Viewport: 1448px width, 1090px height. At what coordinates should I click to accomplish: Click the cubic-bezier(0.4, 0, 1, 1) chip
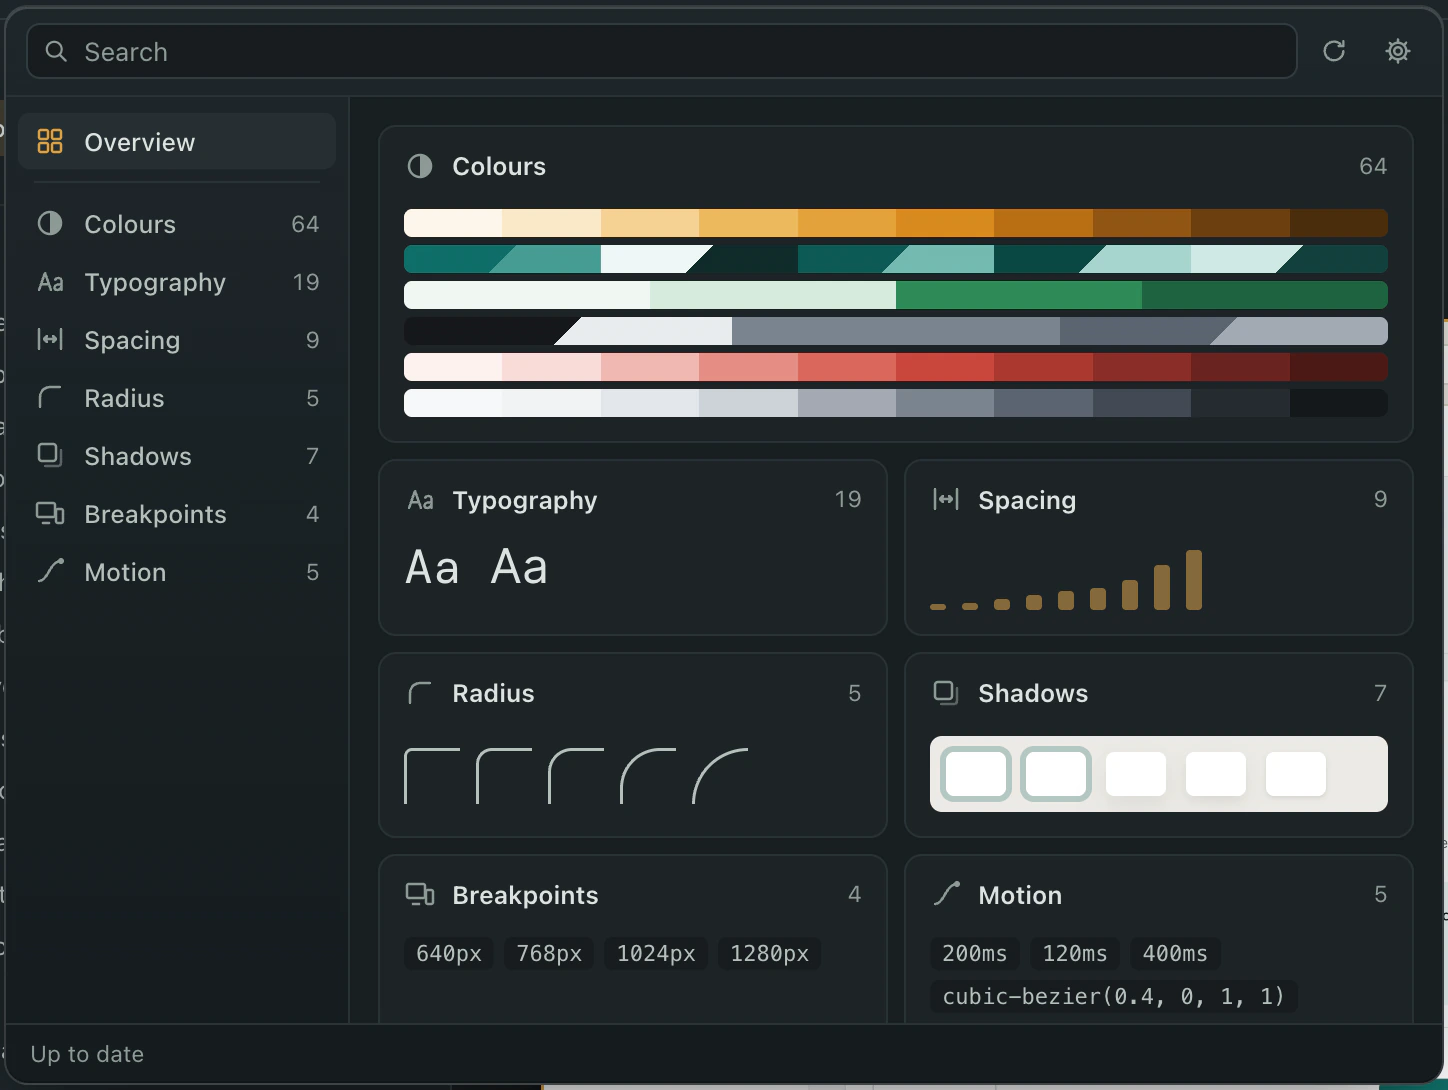pyautogui.click(x=1113, y=997)
